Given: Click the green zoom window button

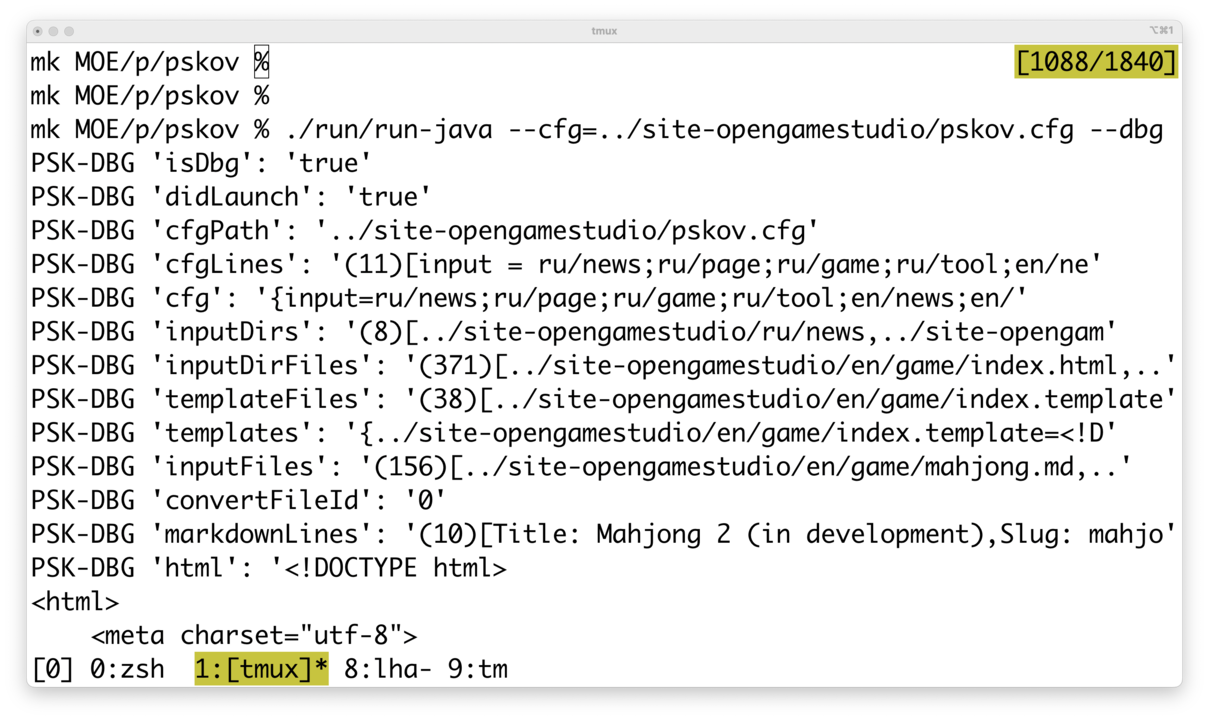Looking at the screenshot, I should [69, 31].
